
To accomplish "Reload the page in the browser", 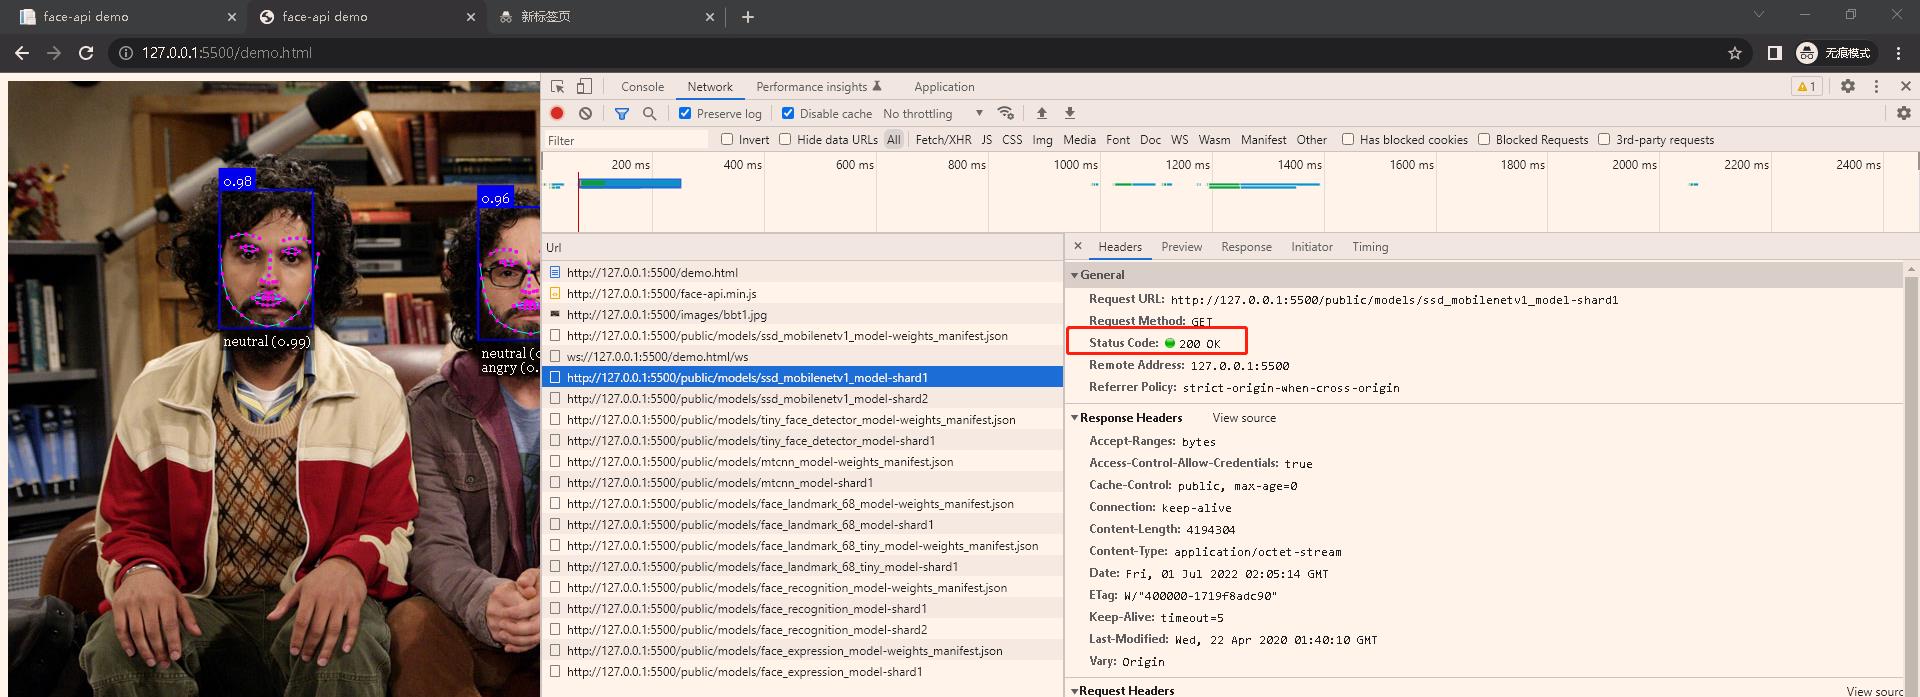I will [x=86, y=53].
